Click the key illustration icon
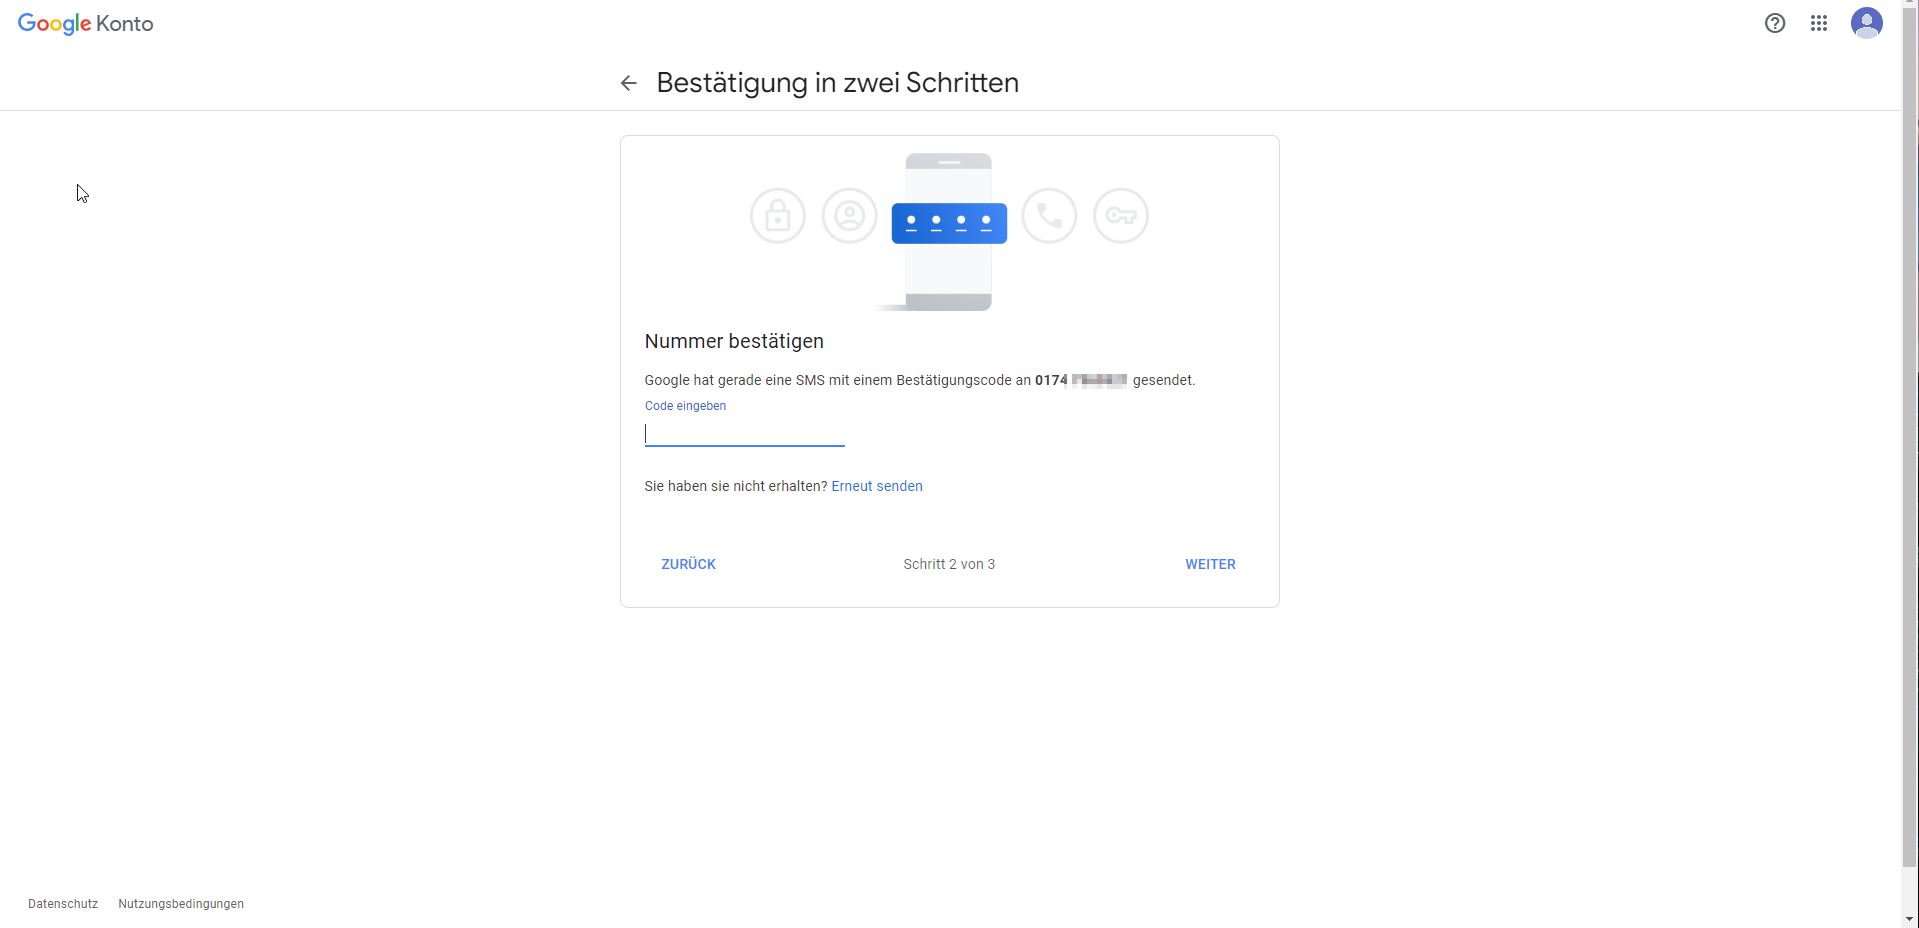This screenshot has width=1919, height=928. tap(1121, 215)
